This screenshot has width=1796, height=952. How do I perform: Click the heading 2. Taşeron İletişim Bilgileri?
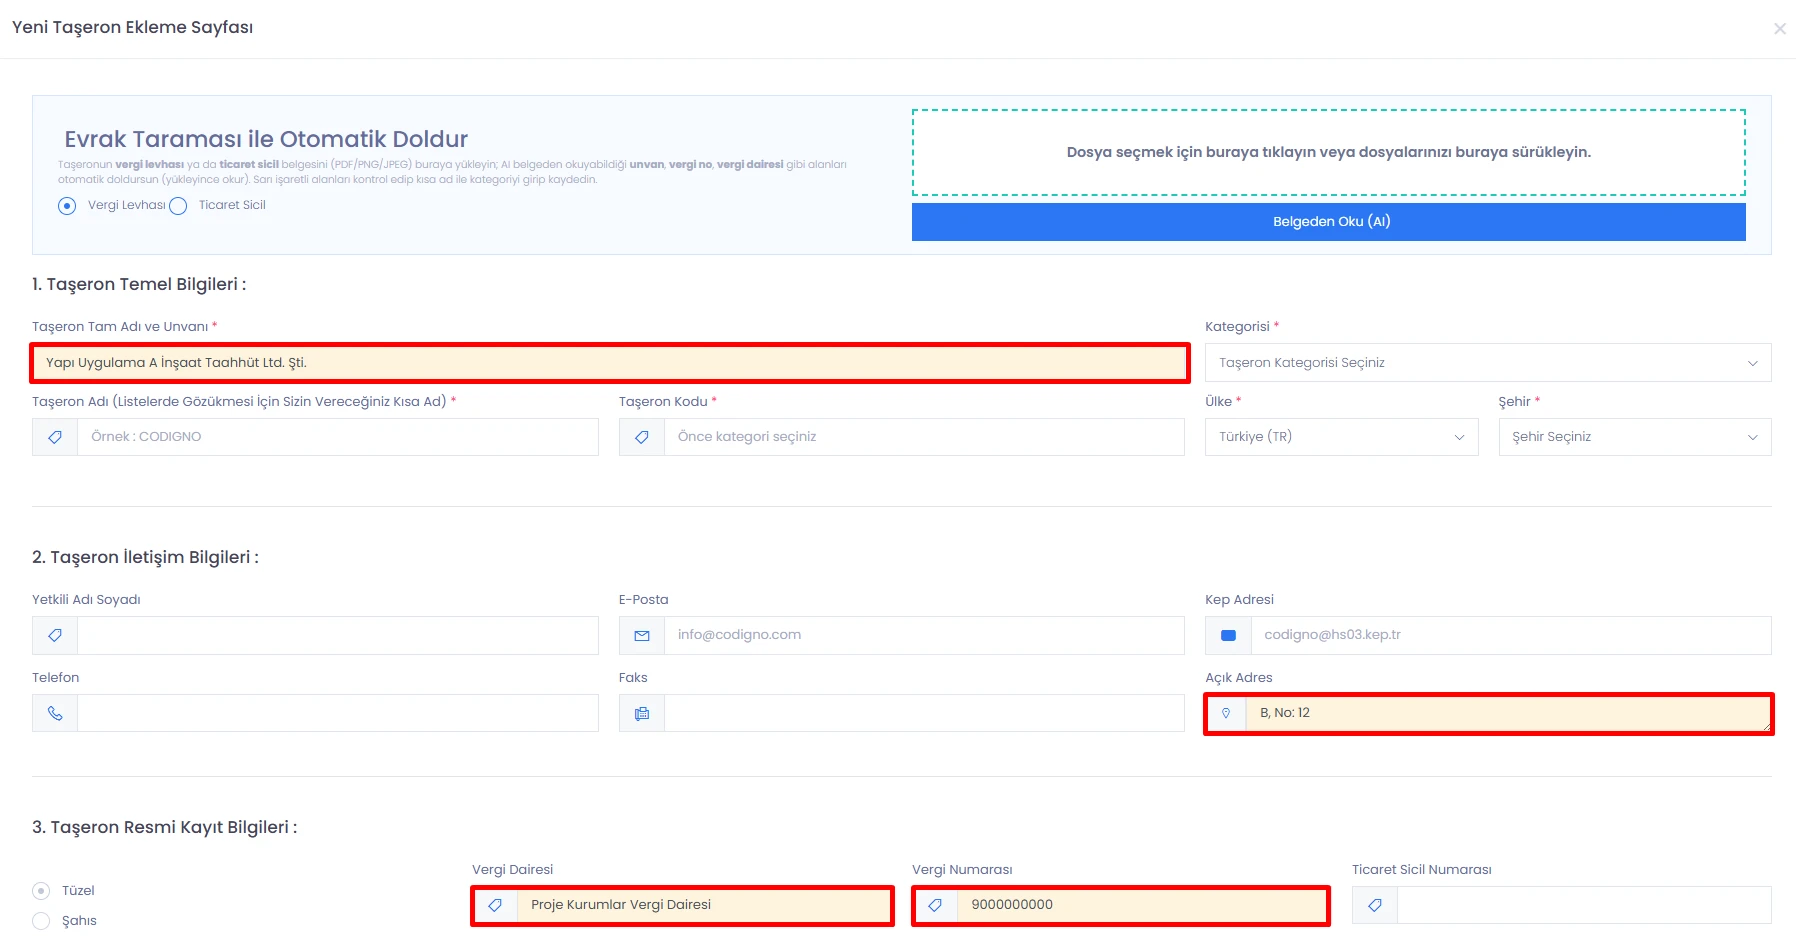point(145,557)
